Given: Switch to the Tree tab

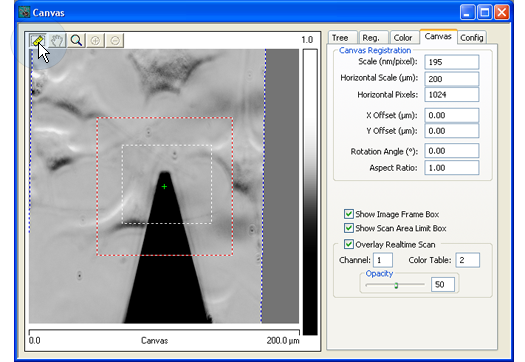Looking at the screenshot, I should pos(343,38).
